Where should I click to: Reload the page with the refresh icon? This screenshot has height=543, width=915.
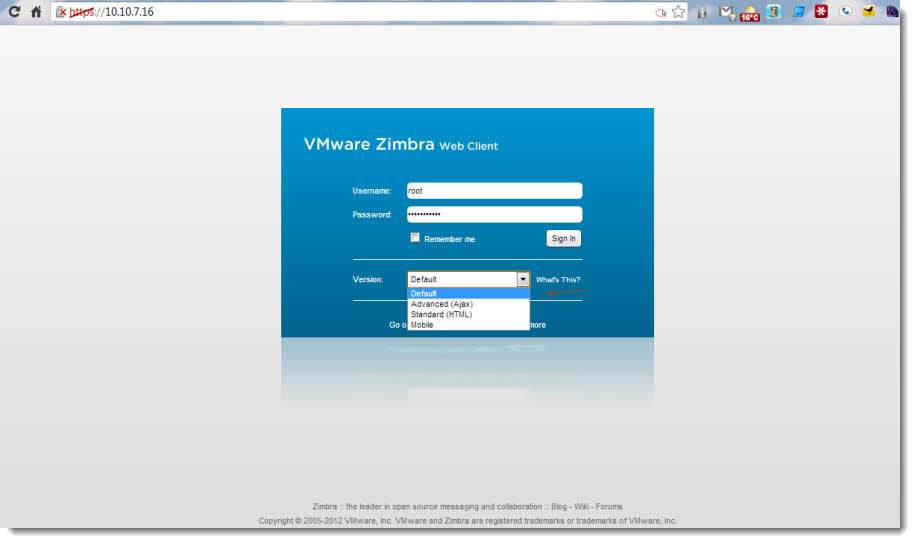click(15, 11)
